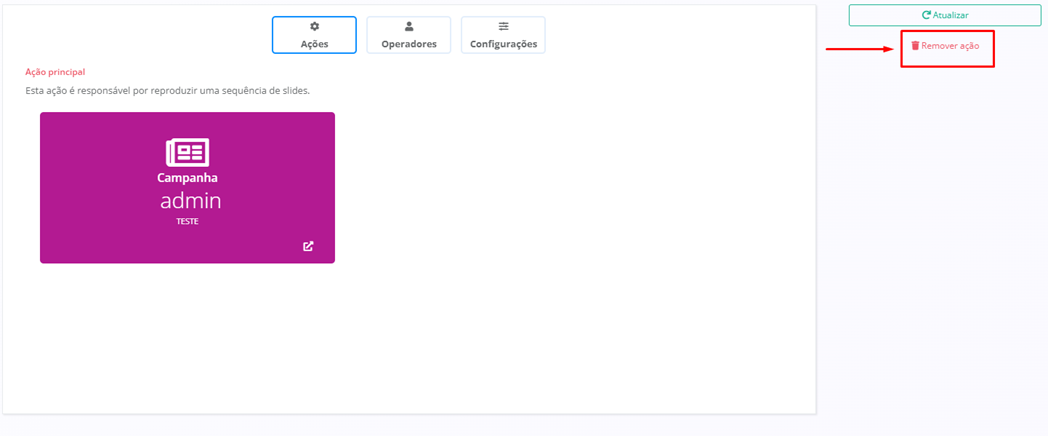Click the Remover ação link text

950,46
